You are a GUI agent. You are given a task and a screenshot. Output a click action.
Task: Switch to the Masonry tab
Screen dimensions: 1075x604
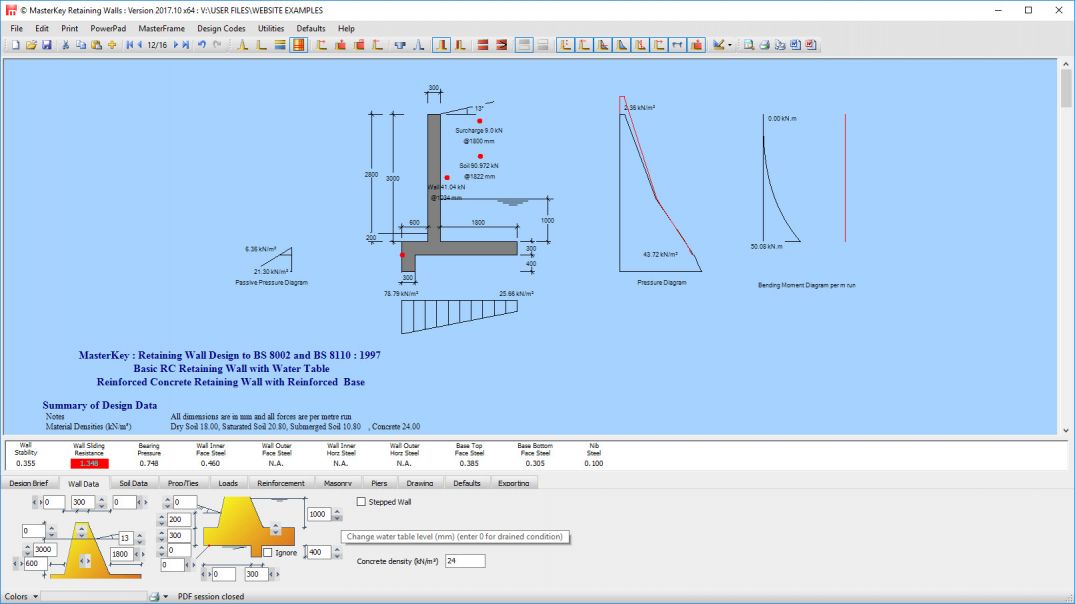click(x=338, y=483)
